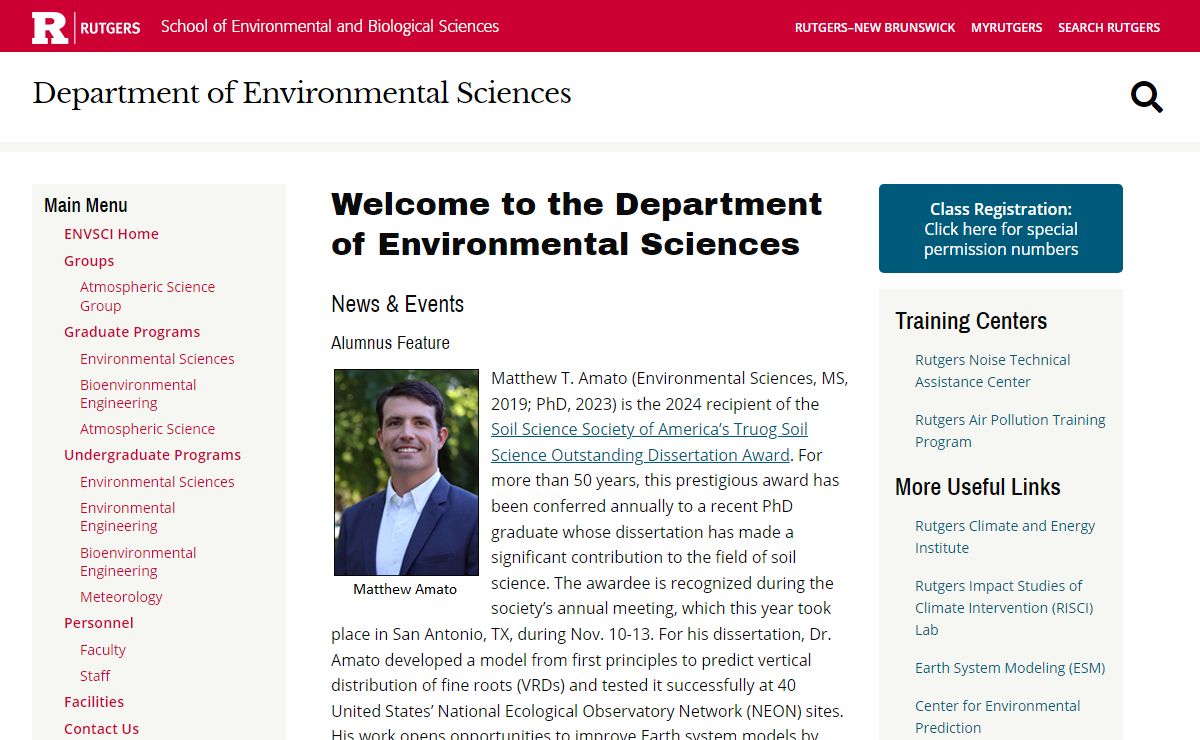Open Truog Soil Science Dissertation Award link
Screen dimensions: 1200x740
pyautogui.click(x=649, y=442)
